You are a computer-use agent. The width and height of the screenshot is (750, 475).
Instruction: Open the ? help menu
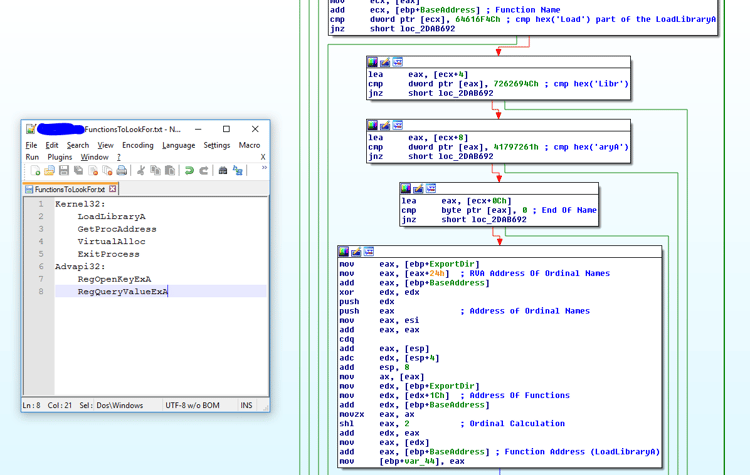tap(119, 157)
